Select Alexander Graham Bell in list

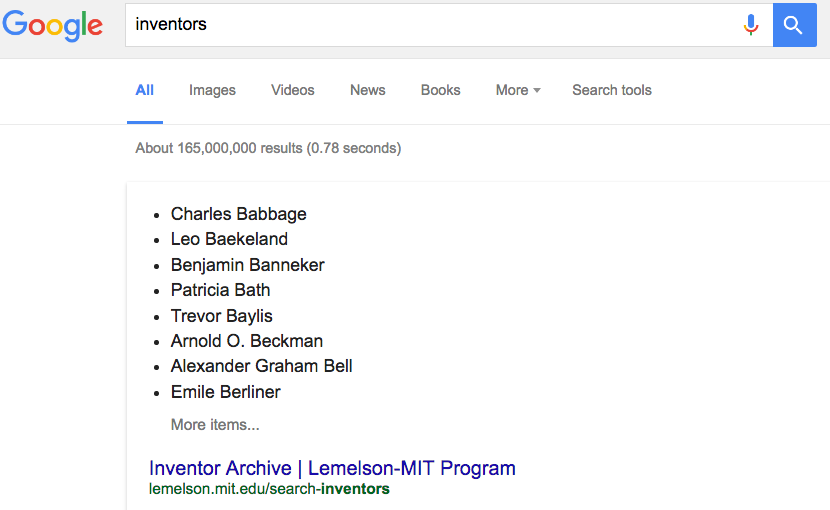click(261, 366)
